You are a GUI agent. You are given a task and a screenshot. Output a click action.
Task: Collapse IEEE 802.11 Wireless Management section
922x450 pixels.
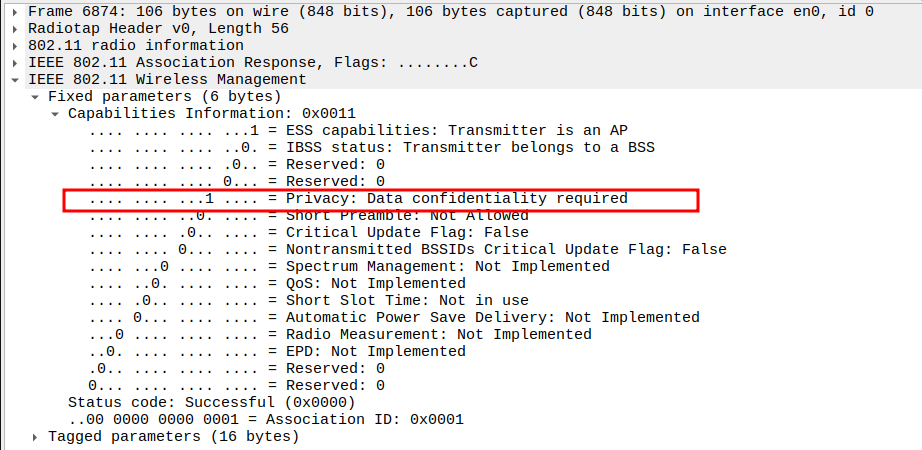15,80
